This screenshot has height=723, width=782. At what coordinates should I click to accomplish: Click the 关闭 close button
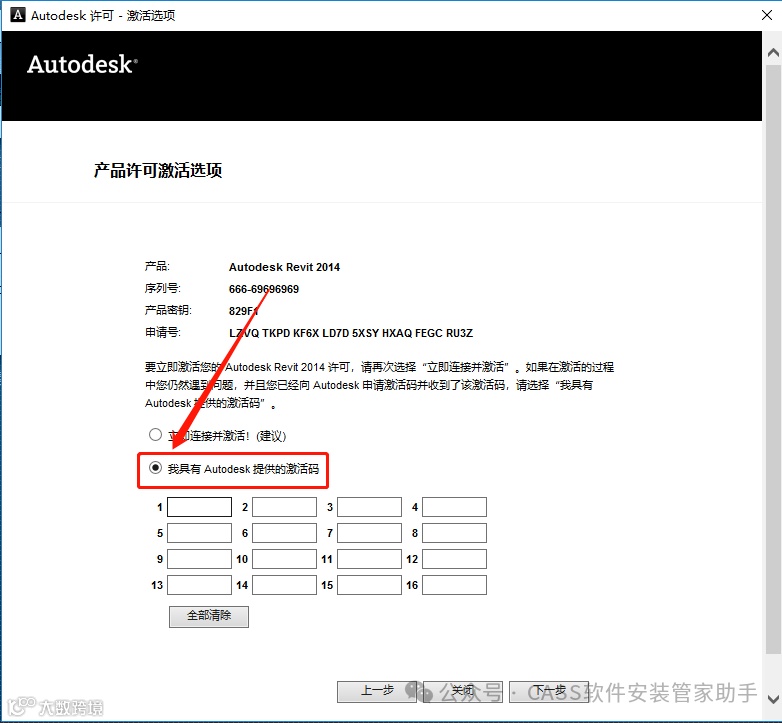(x=463, y=692)
